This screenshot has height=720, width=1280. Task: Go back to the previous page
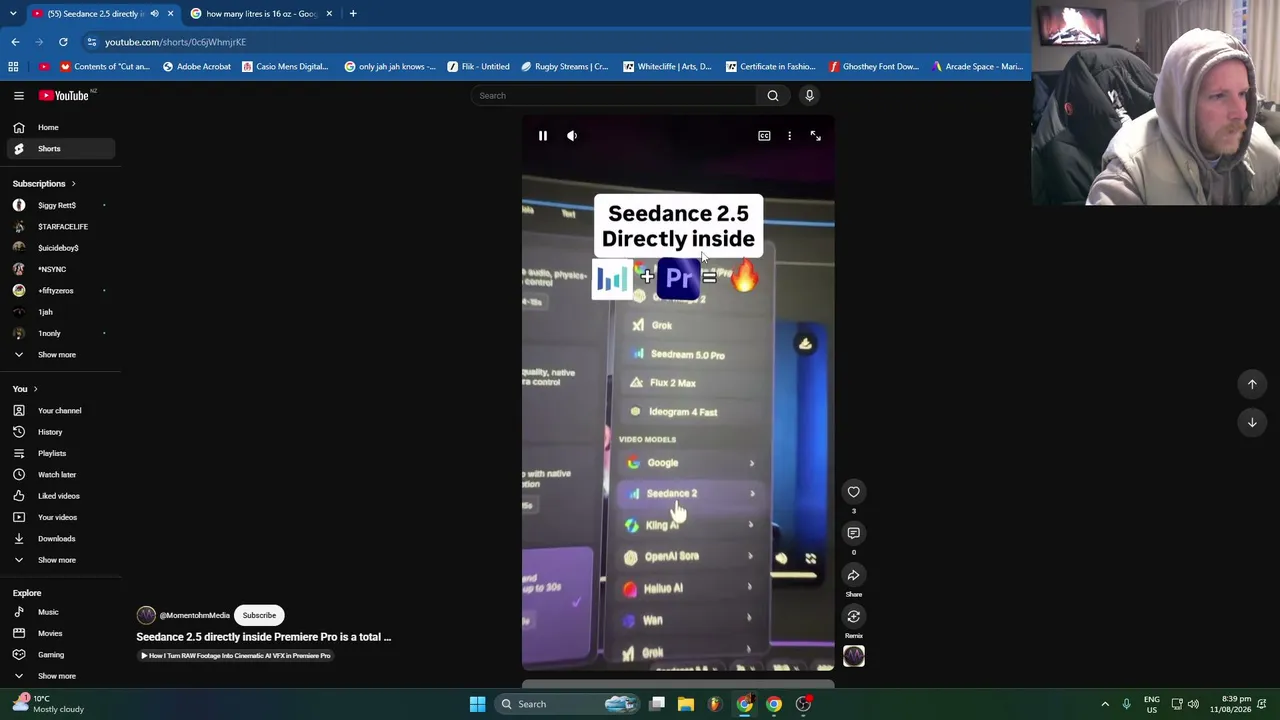click(15, 42)
